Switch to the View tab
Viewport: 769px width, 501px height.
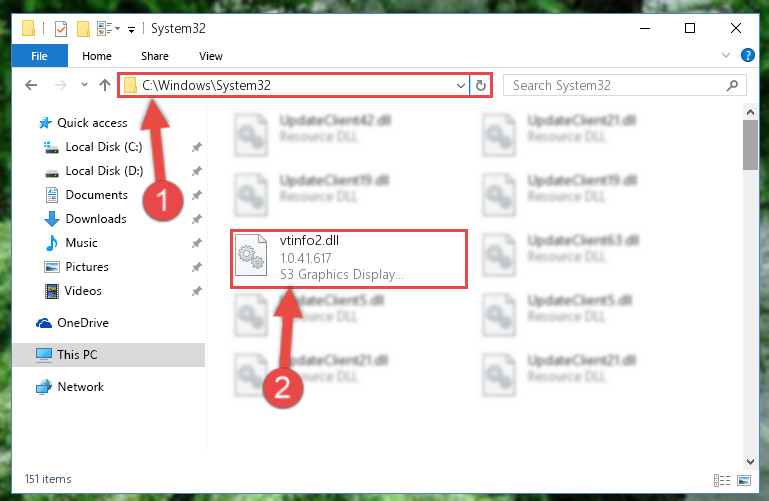tap(210, 56)
